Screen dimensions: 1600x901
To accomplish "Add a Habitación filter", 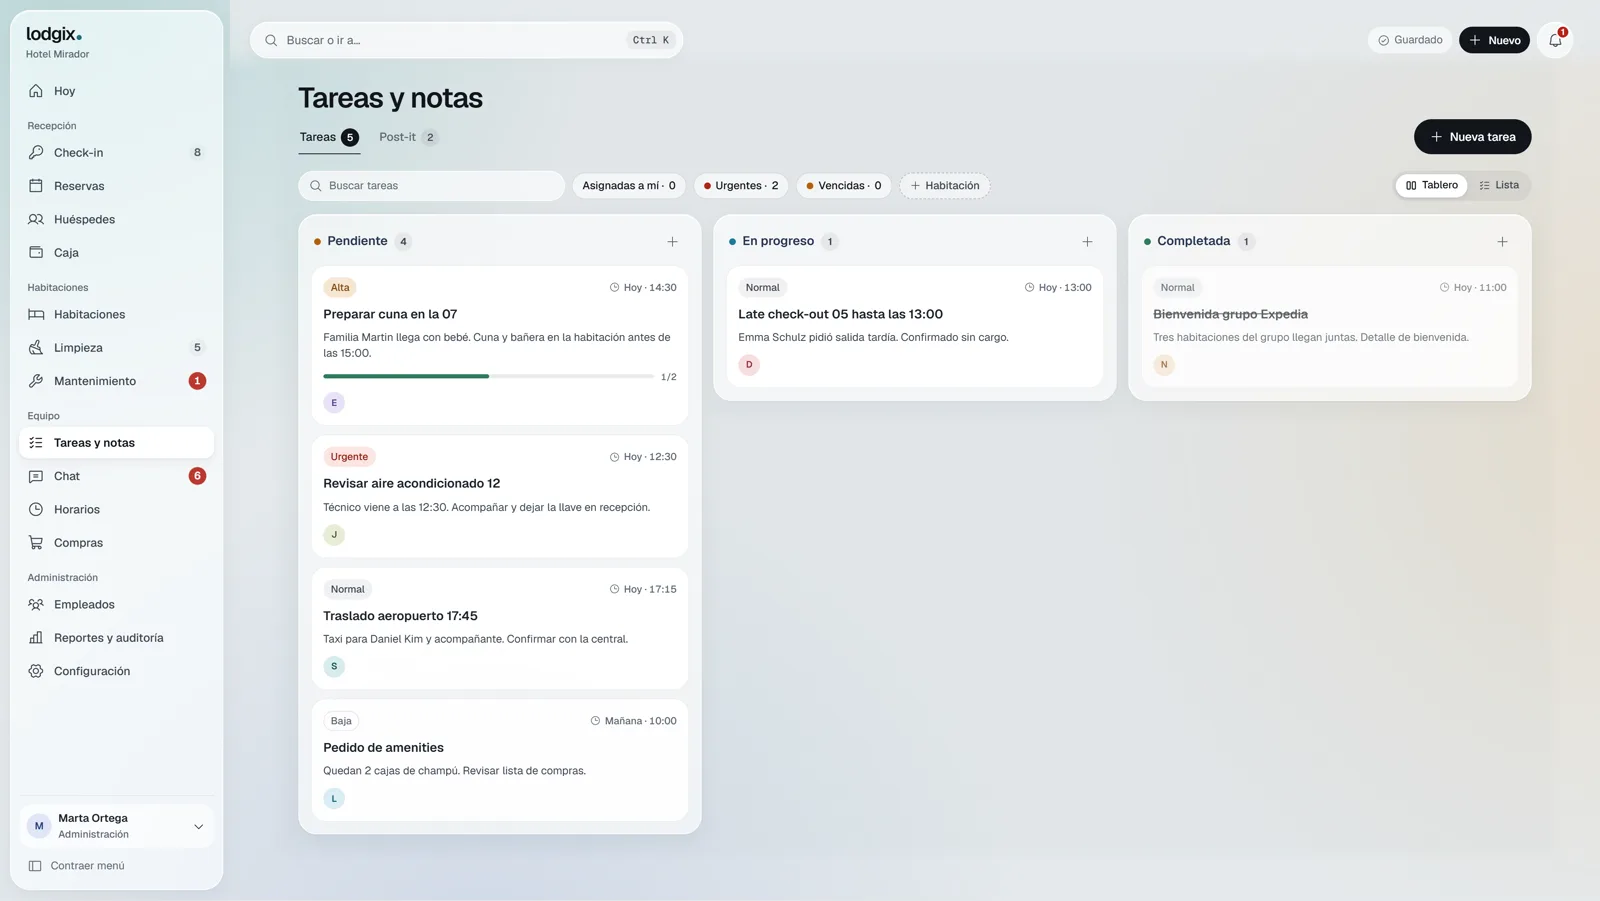I will click(945, 185).
